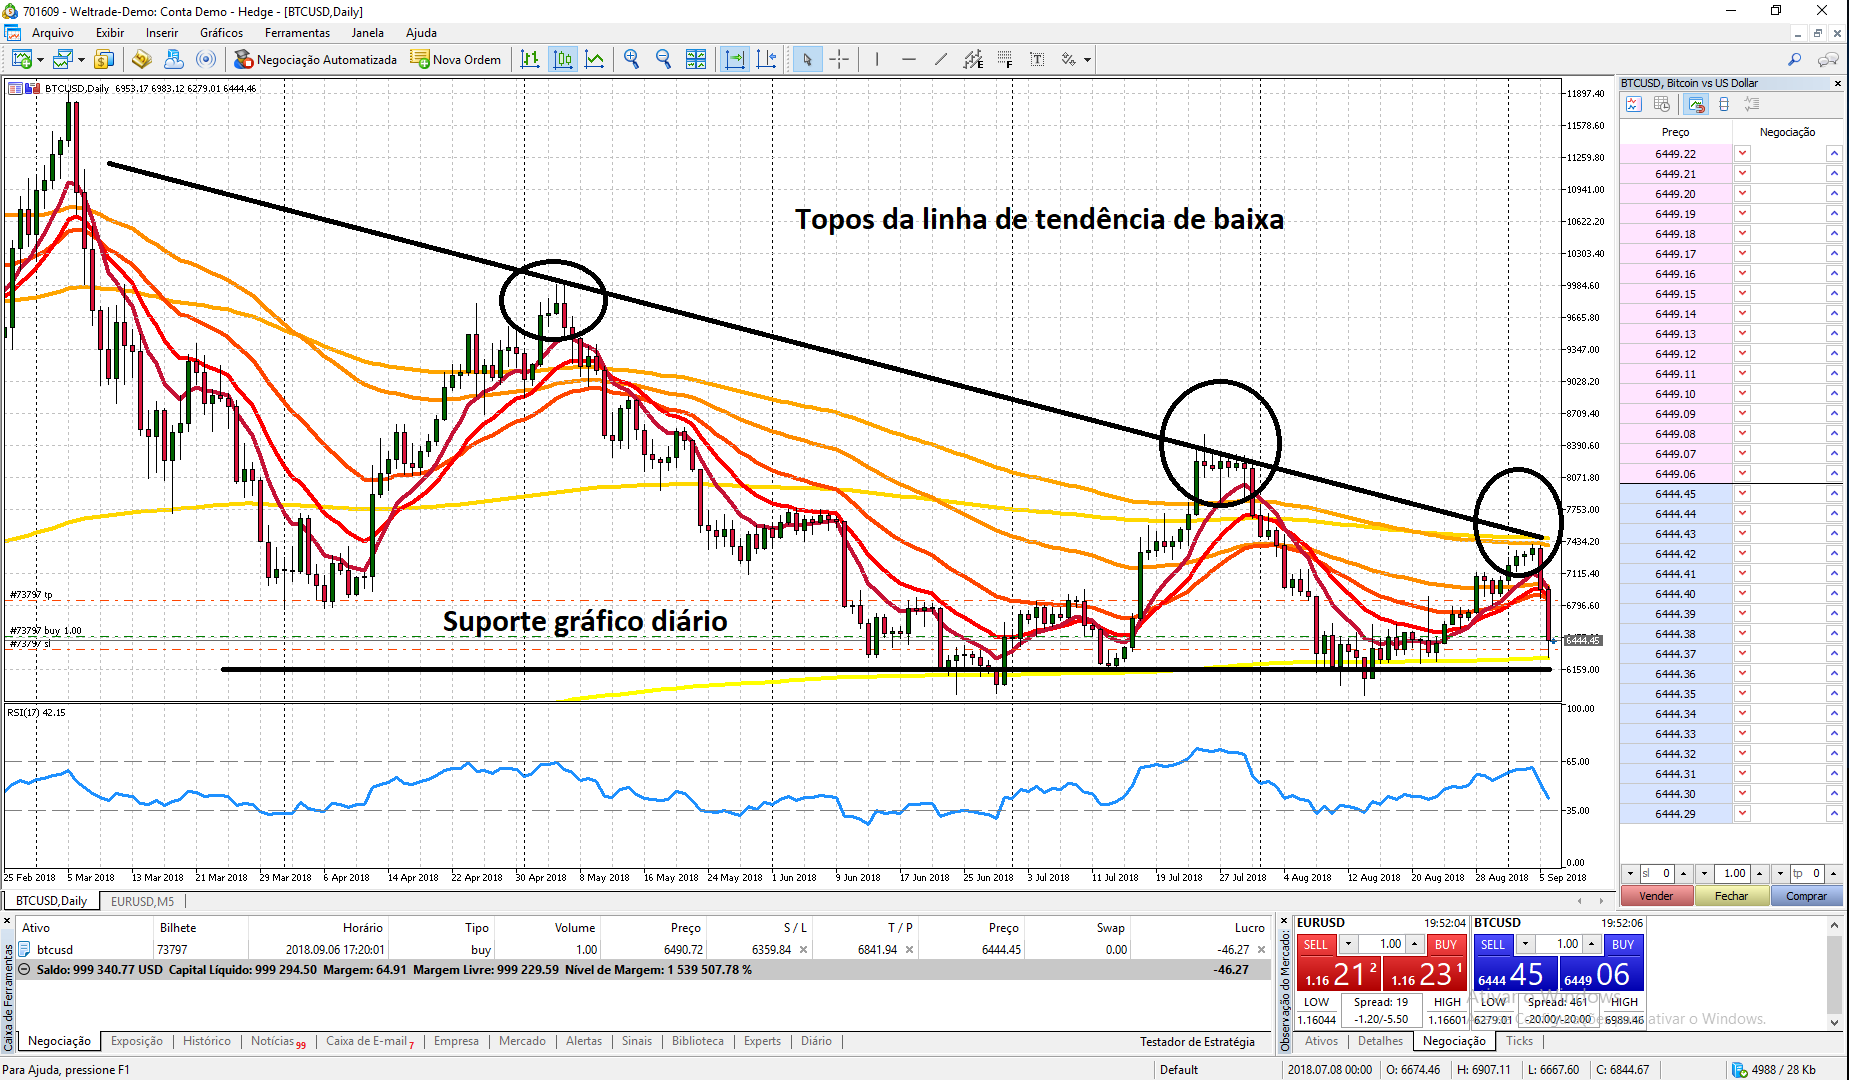Switch chart to bar chart type
The height and width of the screenshot is (1080, 1849).
tap(530, 60)
